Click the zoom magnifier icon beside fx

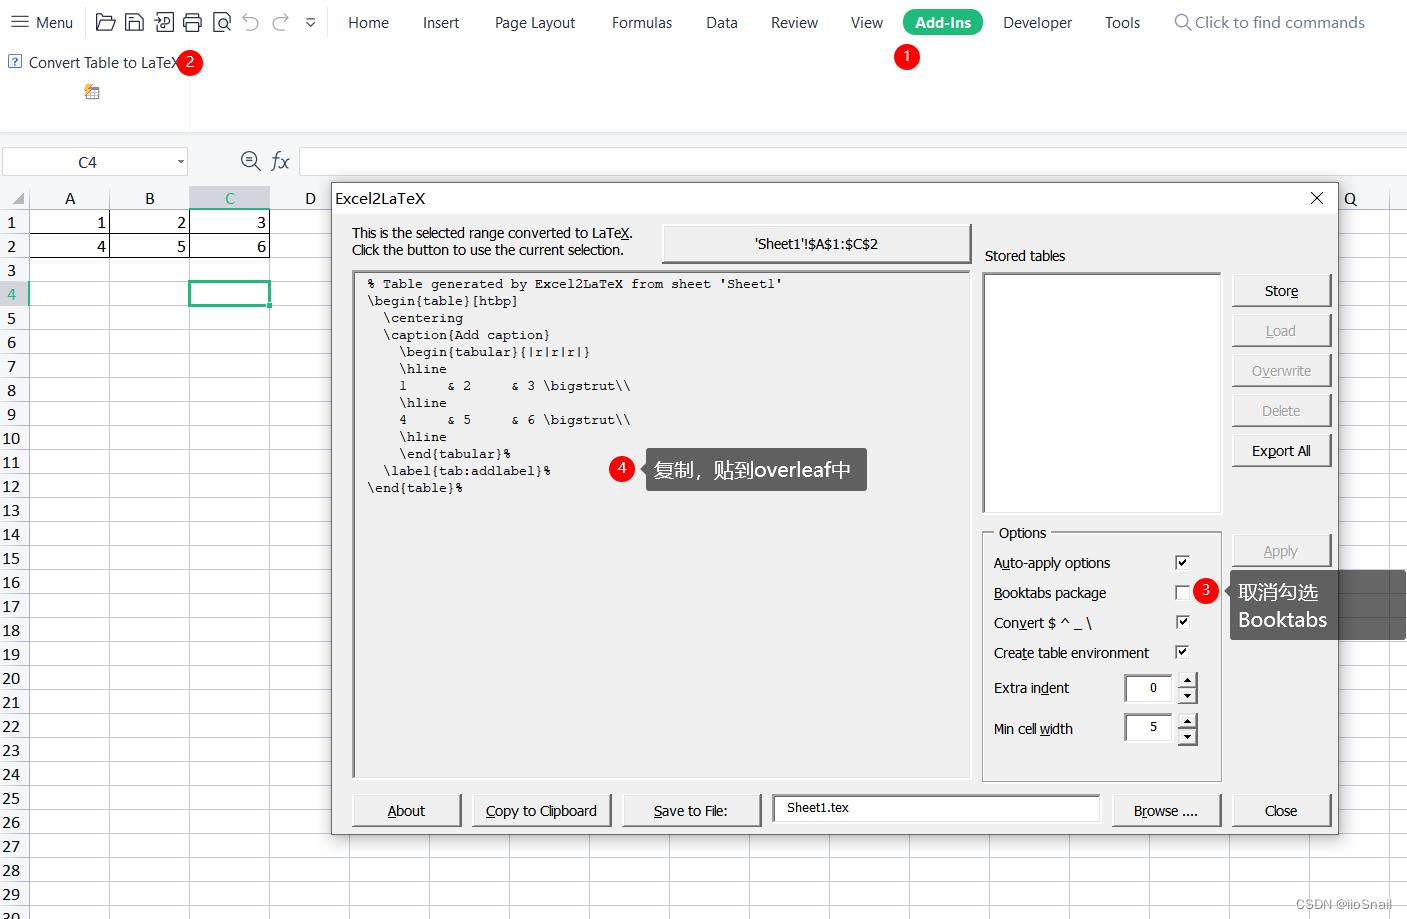click(x=251, y=161)
